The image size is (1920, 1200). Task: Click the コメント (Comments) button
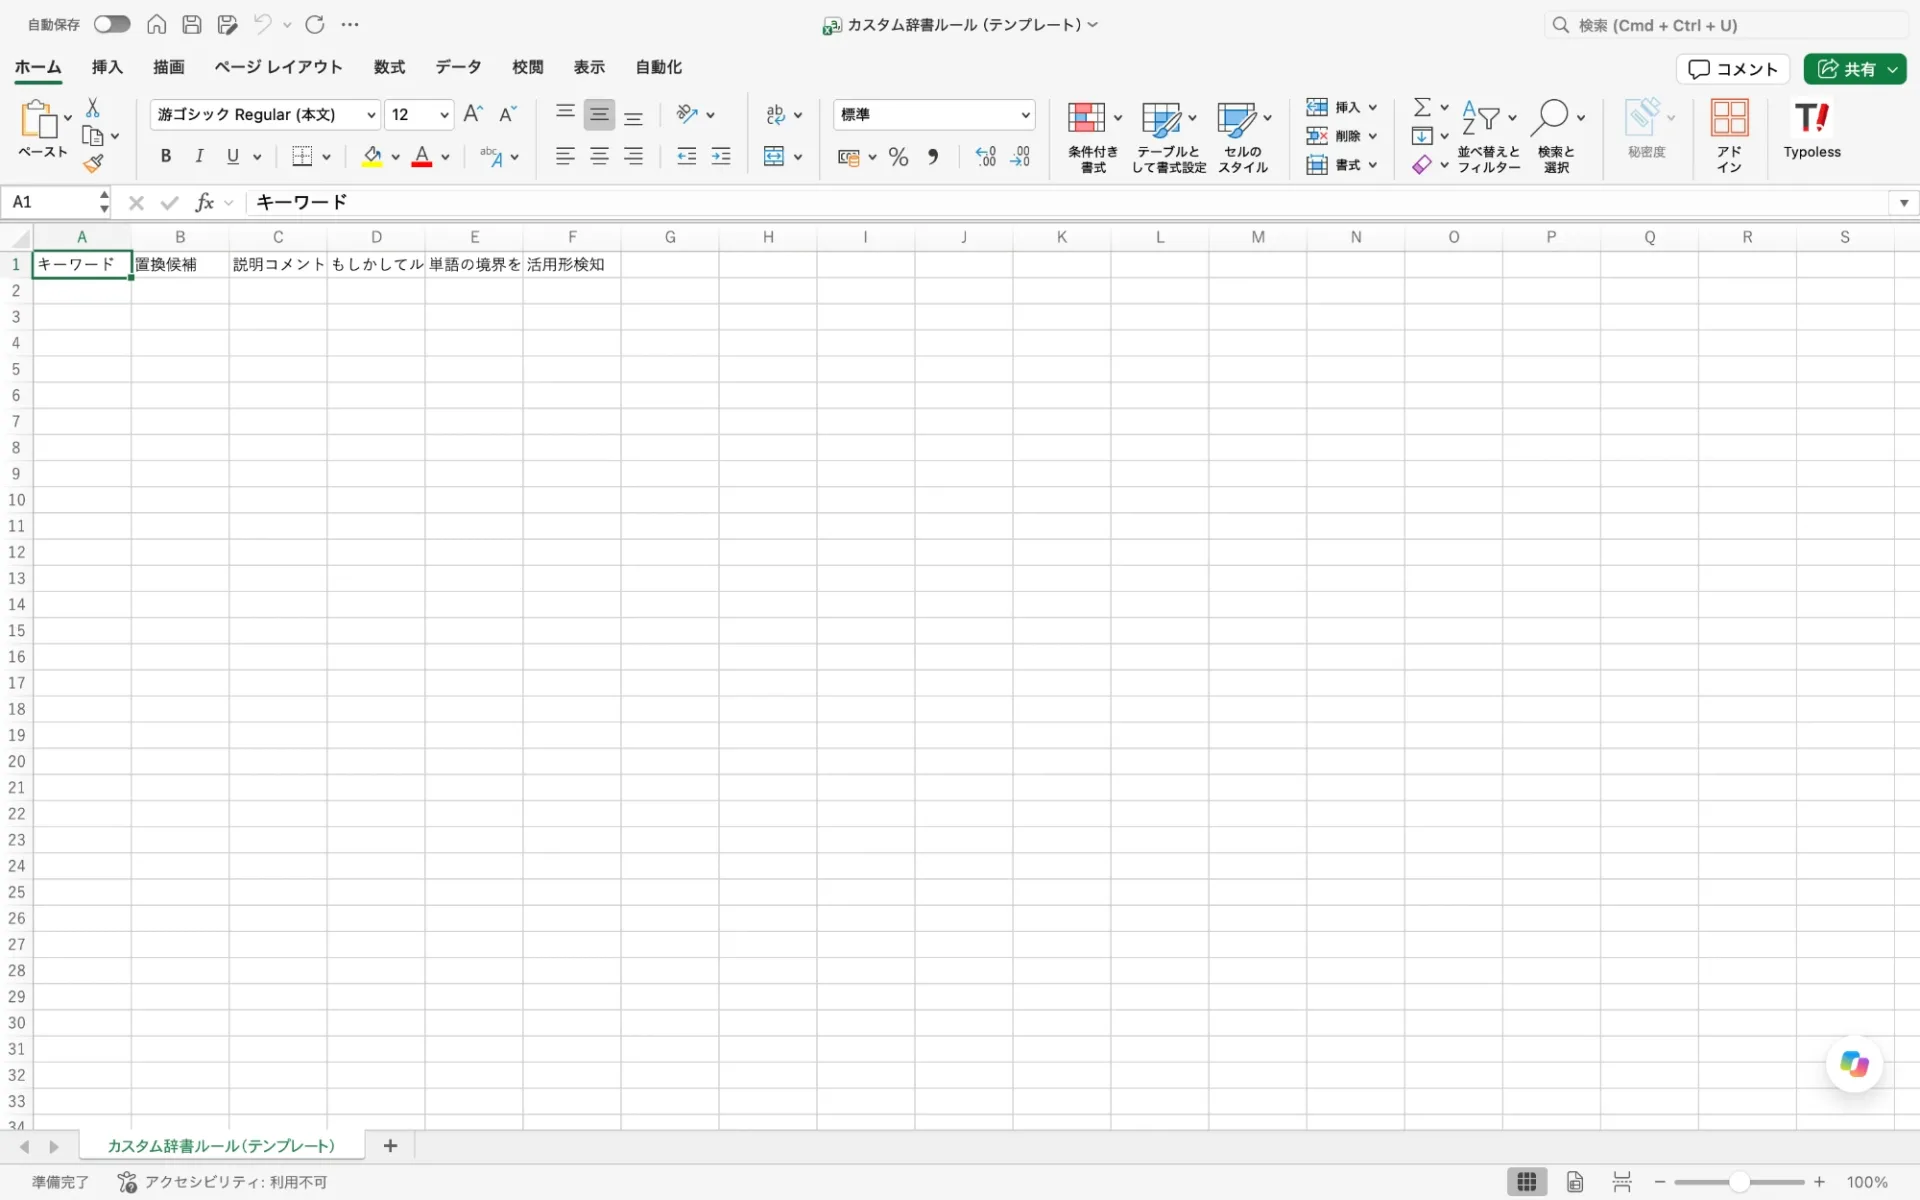[1732, 69]
